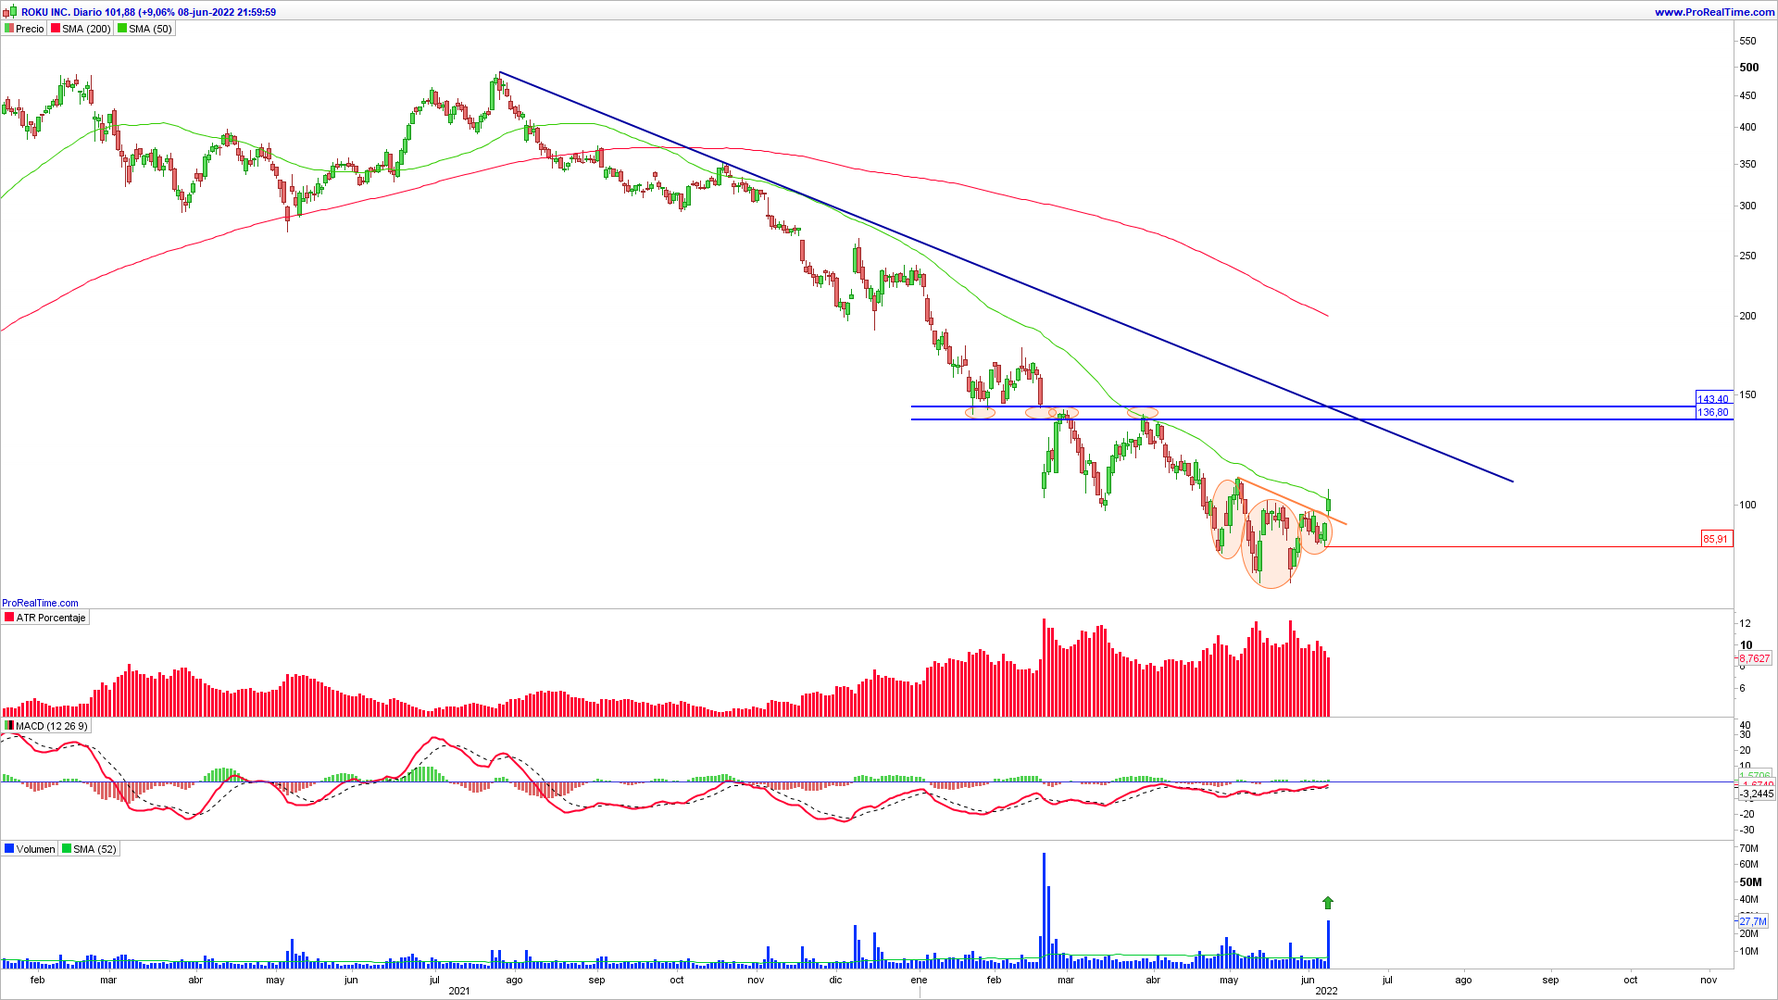Click the 50M volume axis label
This screenshot has width=1778, height=1000.
(x=1751, y=882)
